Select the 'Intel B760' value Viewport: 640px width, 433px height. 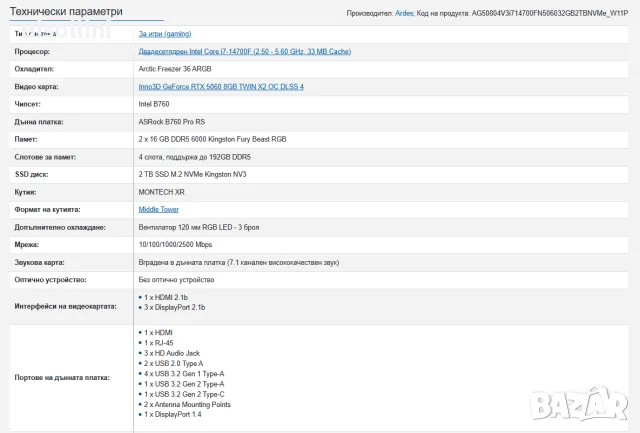[x=154, y=104]
